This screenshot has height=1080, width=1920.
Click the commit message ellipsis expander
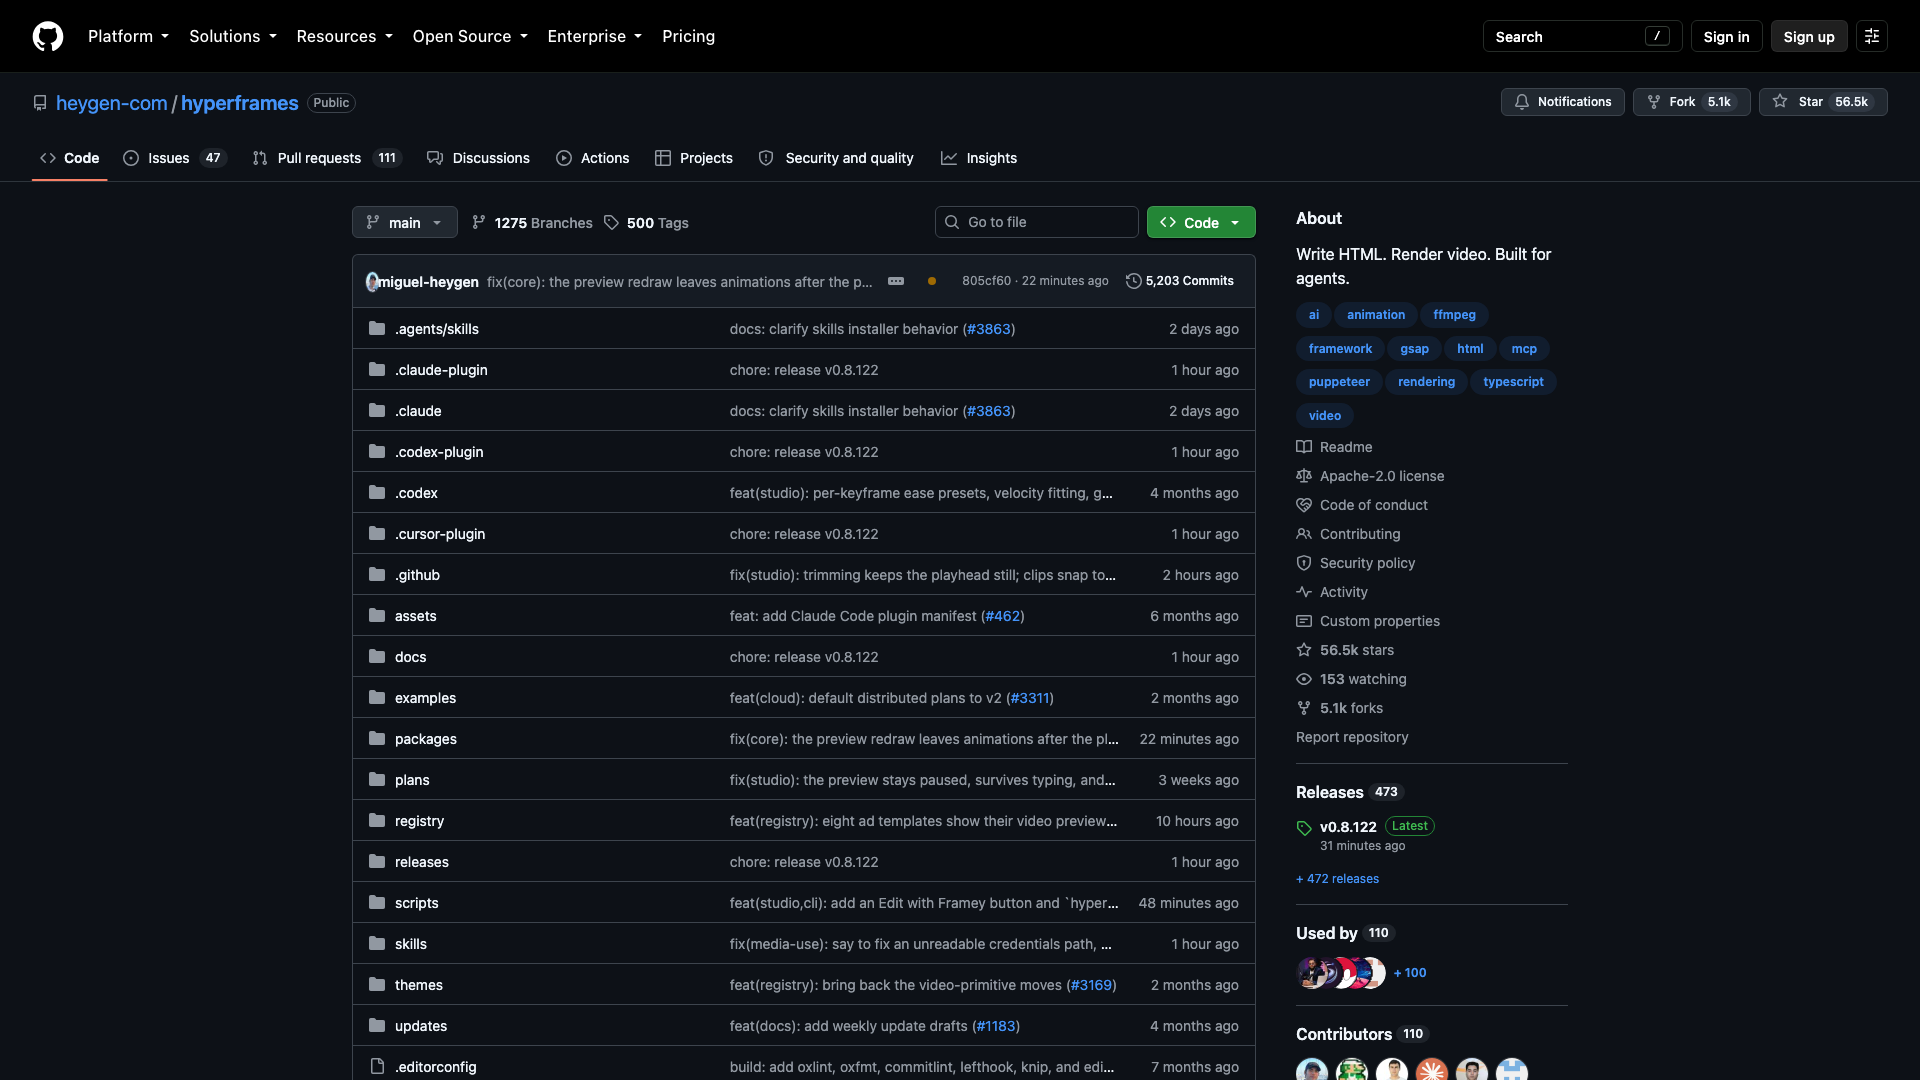coord(896,281)
